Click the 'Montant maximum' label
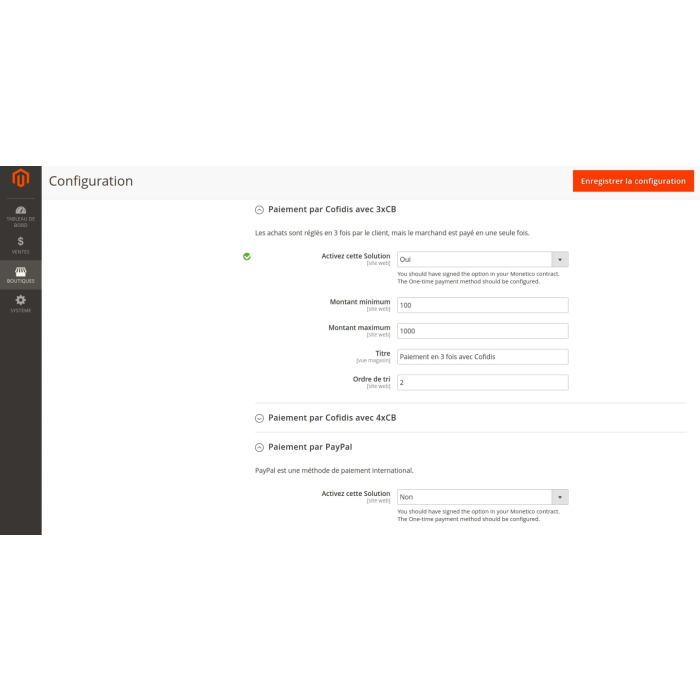The image size is (700, 700). (359, 328)
